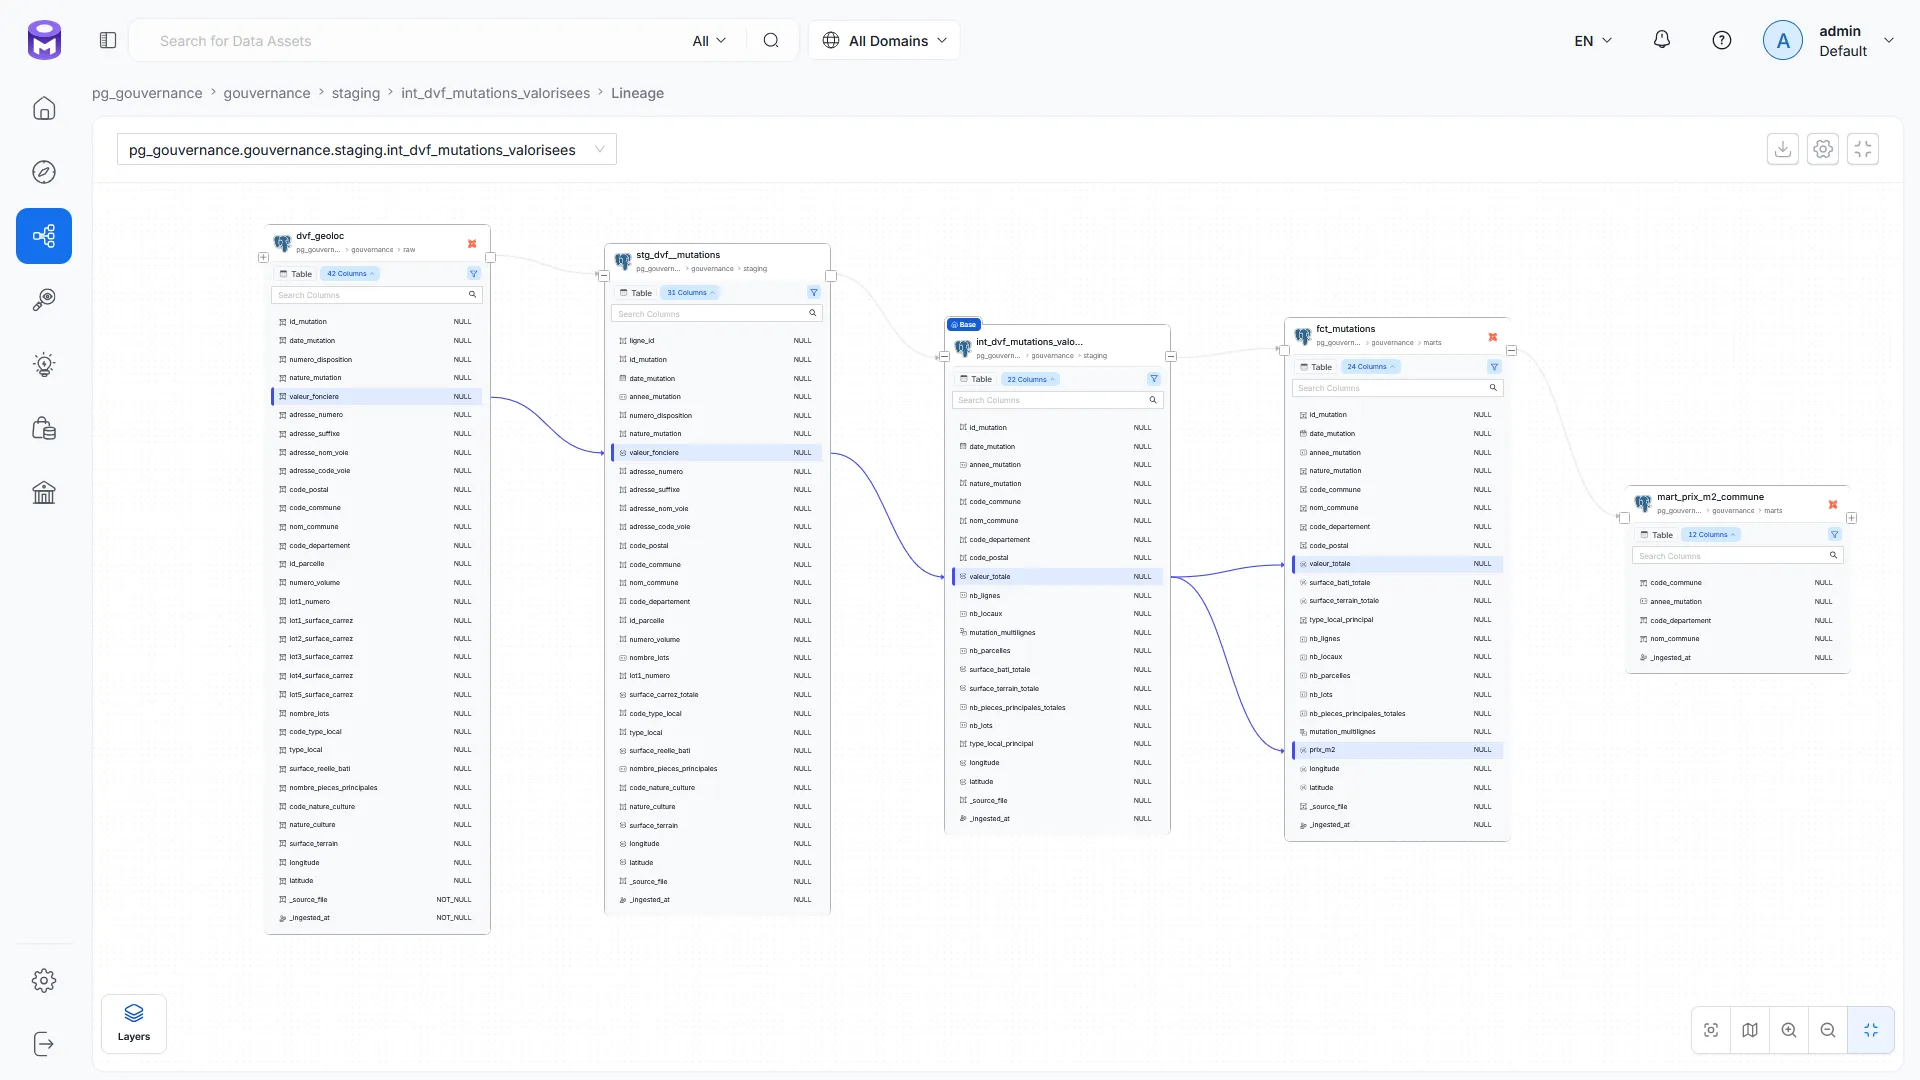Click Search Columns in fct_mutations node
Image resolution: width=1920 pixels, height=1080 pixels.
(1397, 388)
